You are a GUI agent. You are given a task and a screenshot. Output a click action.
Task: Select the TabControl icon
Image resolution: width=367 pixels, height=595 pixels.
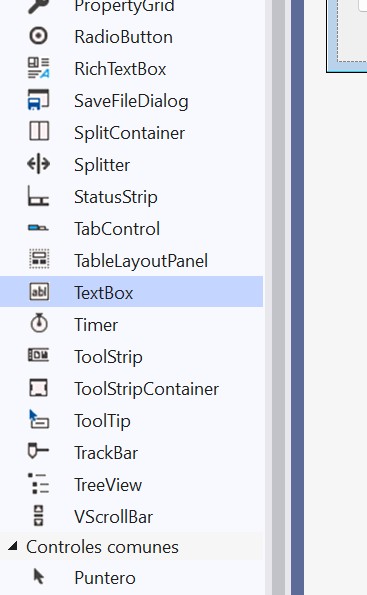click(x=39, y=228)
